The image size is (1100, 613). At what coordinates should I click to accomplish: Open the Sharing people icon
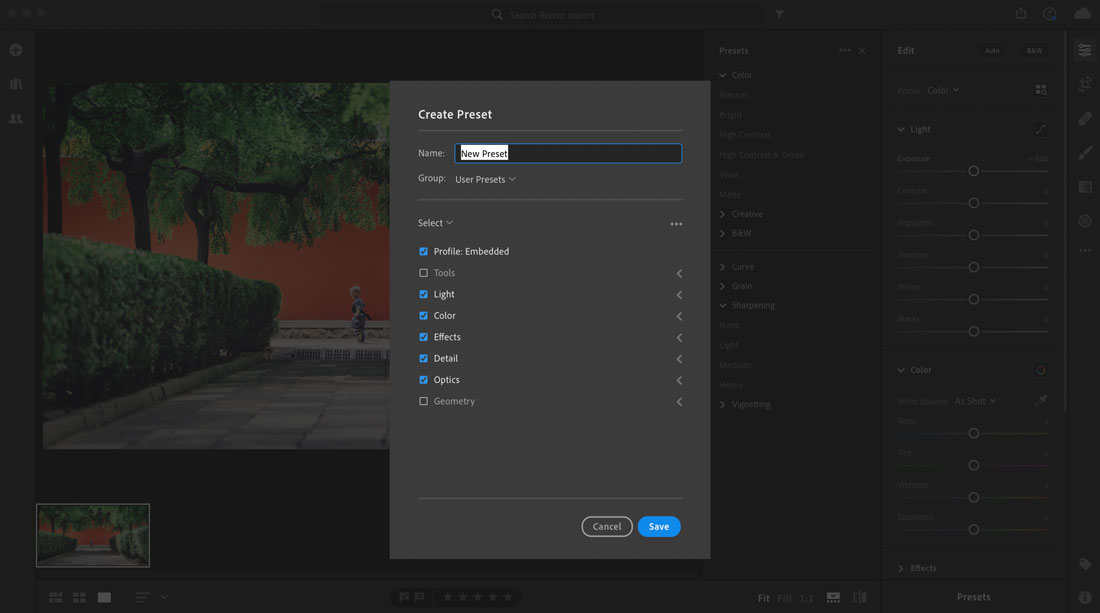(15, 119)
